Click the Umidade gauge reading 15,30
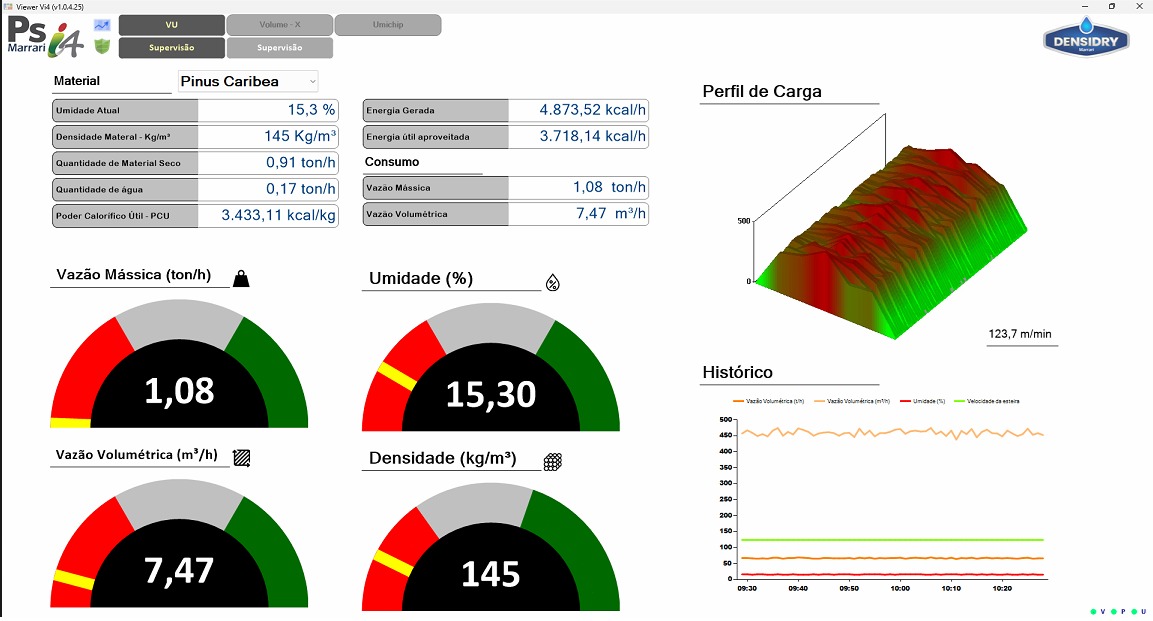 (490, 367)
